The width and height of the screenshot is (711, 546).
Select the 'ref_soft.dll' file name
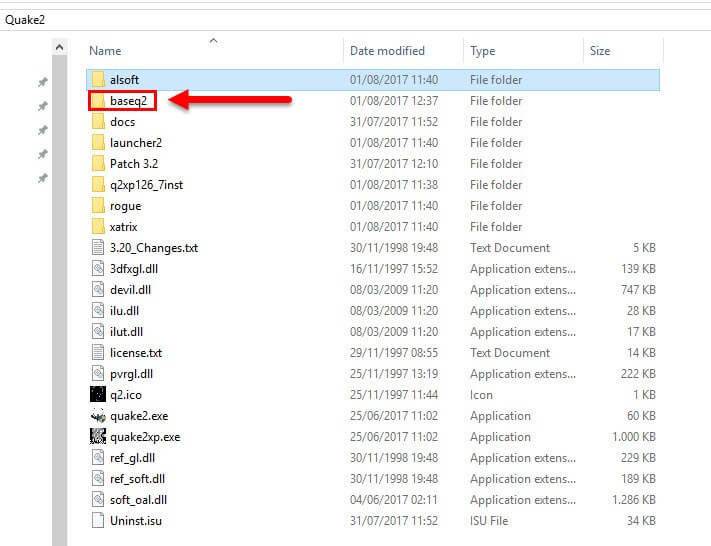137,479
